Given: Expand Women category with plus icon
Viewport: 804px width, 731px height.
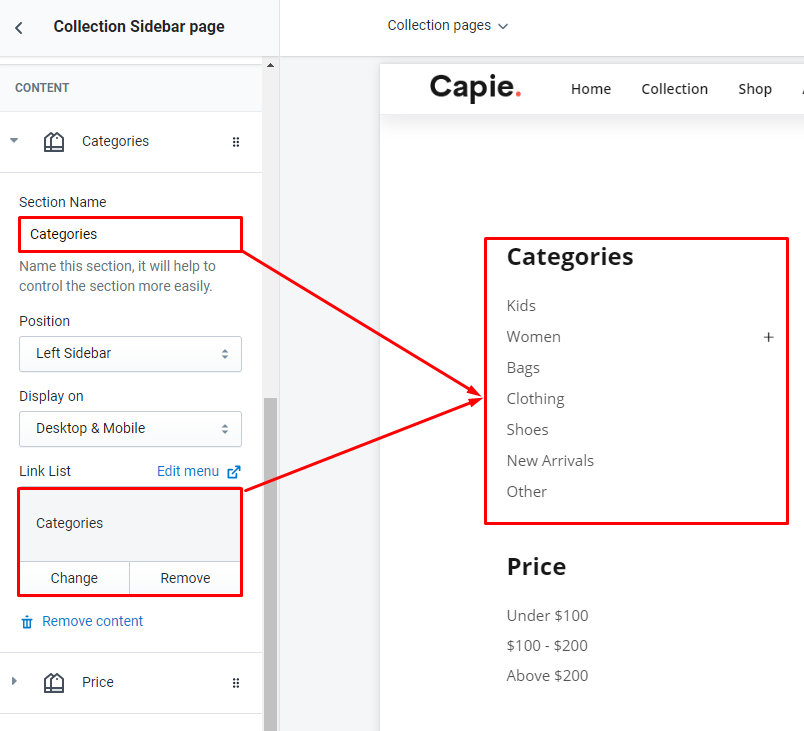Looking at the screenshot, I should (768, 337).
